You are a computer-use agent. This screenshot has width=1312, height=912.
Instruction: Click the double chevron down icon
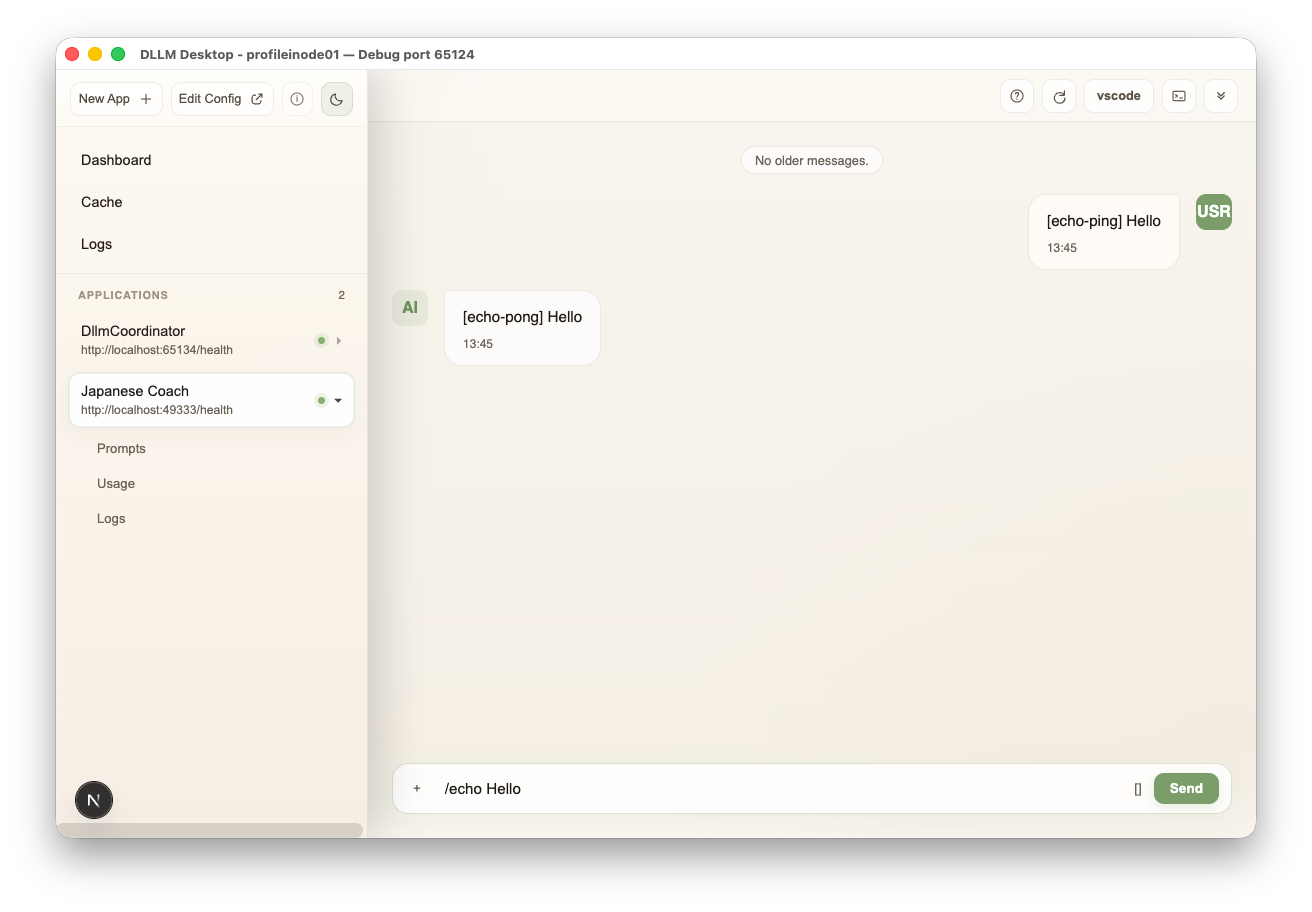point(1221,96)
